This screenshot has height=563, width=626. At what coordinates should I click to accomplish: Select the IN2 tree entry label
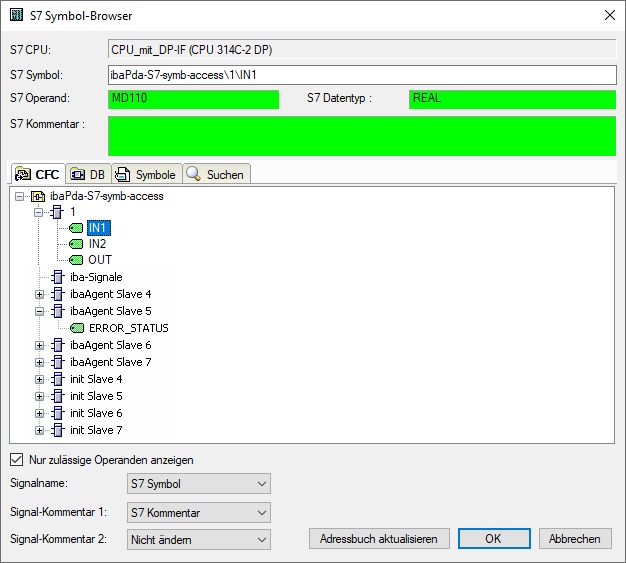(97, 244)
